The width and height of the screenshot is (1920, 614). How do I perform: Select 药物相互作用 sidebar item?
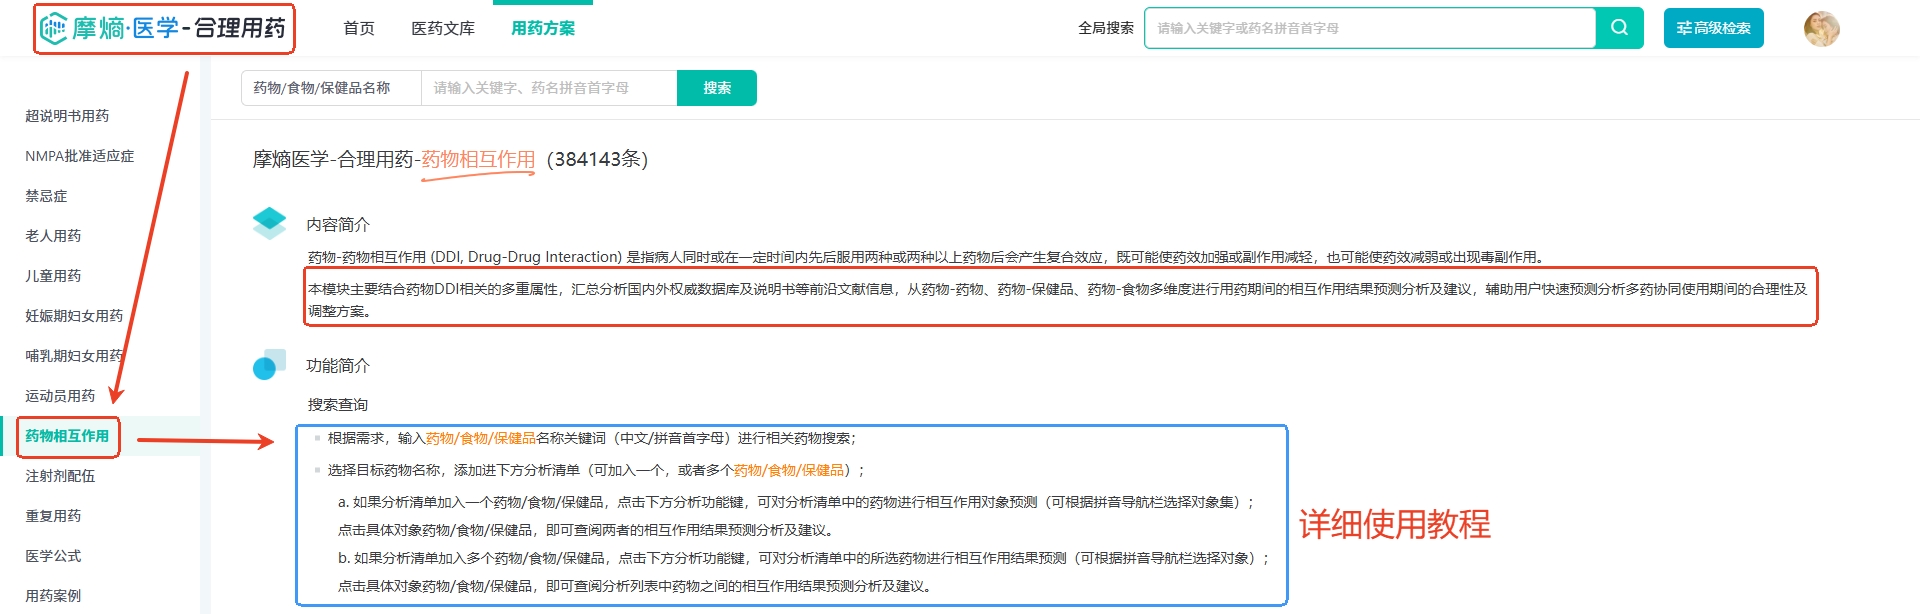(x=67, y=436)
